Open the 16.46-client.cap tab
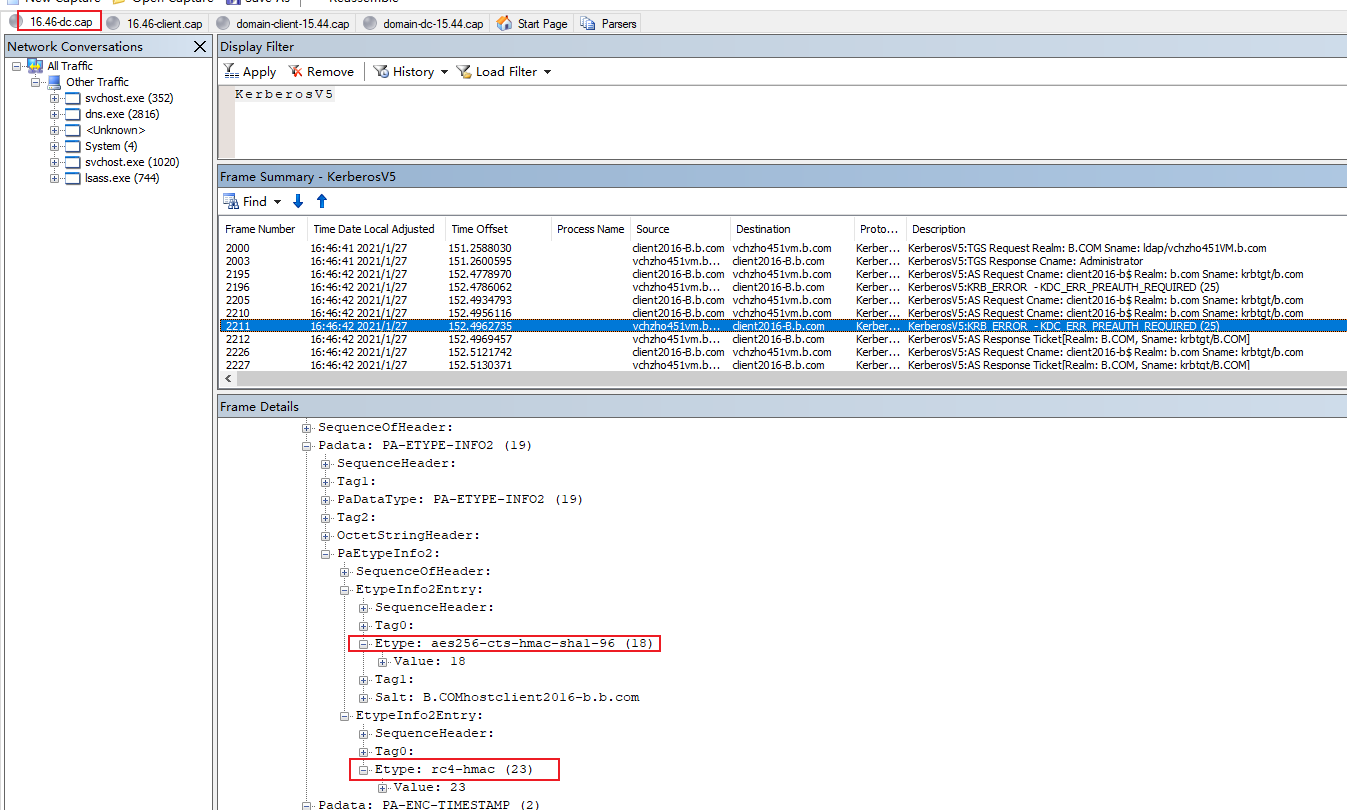 tap(155, 23)
